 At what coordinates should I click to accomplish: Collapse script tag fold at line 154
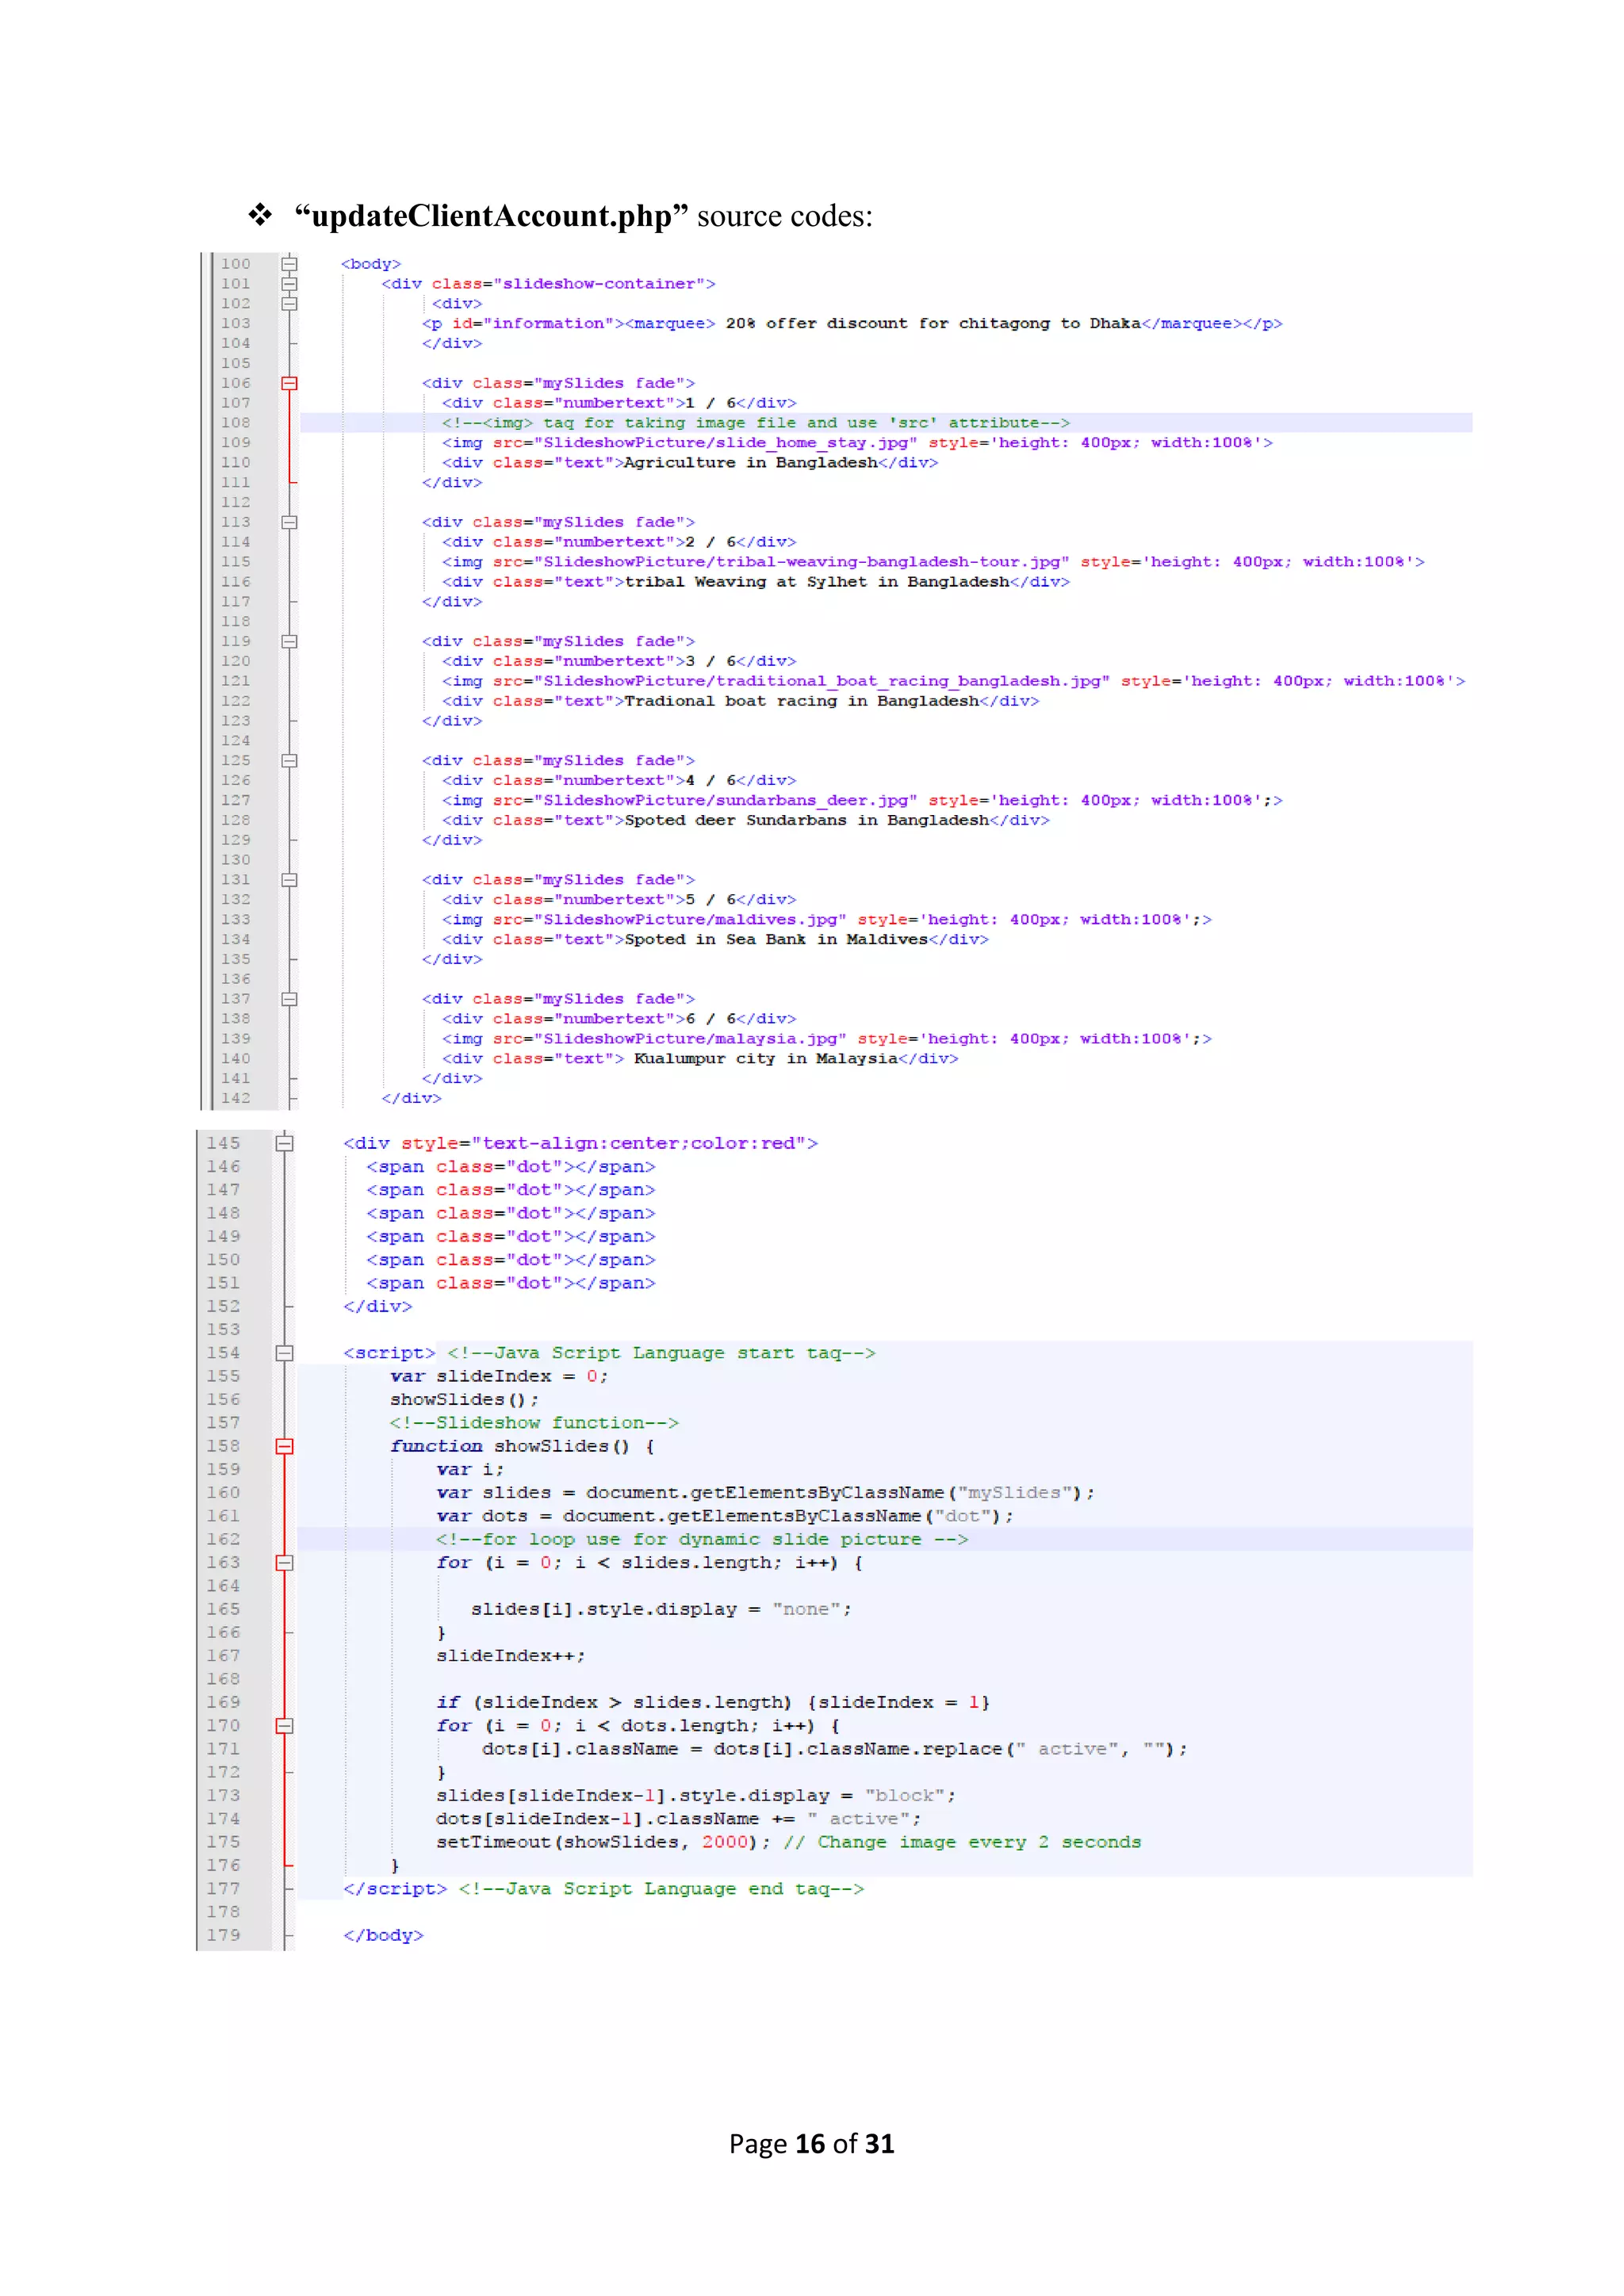coord(285,1353)
